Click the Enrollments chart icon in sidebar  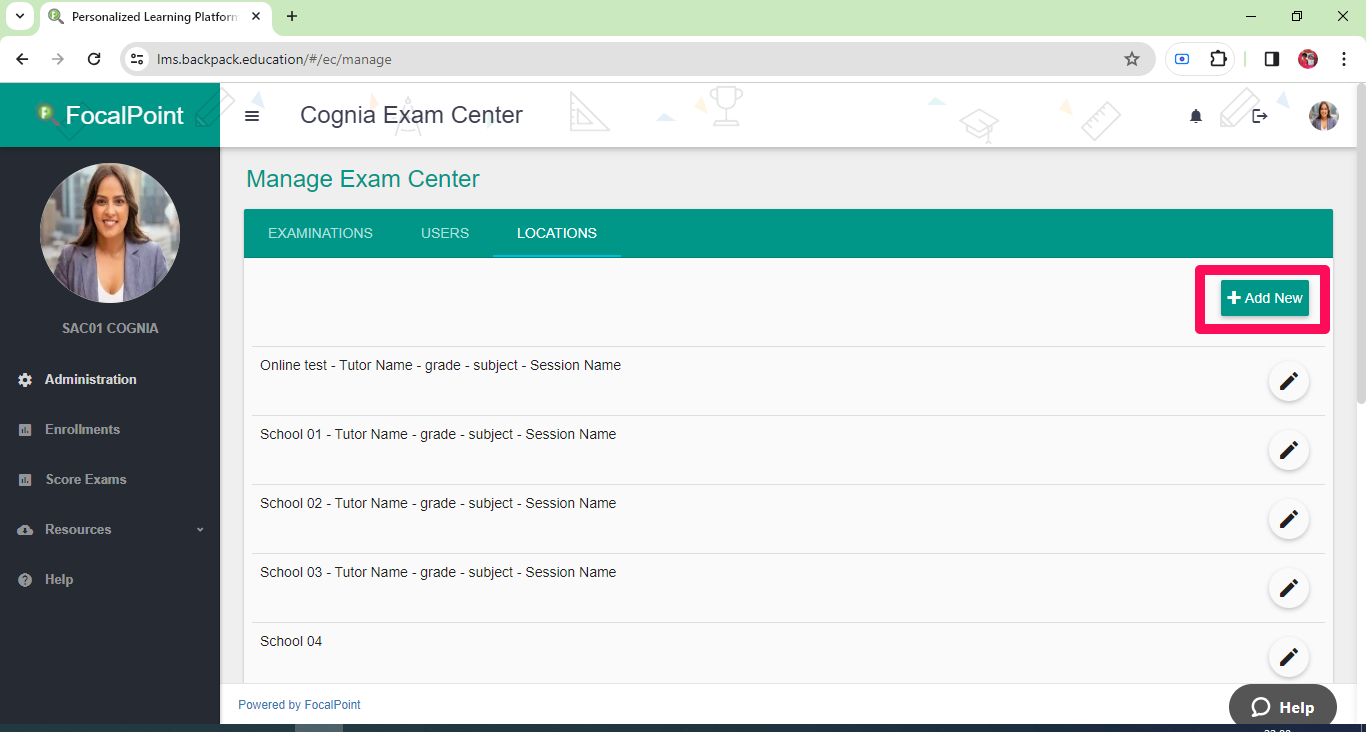click(x=25, y=430)
